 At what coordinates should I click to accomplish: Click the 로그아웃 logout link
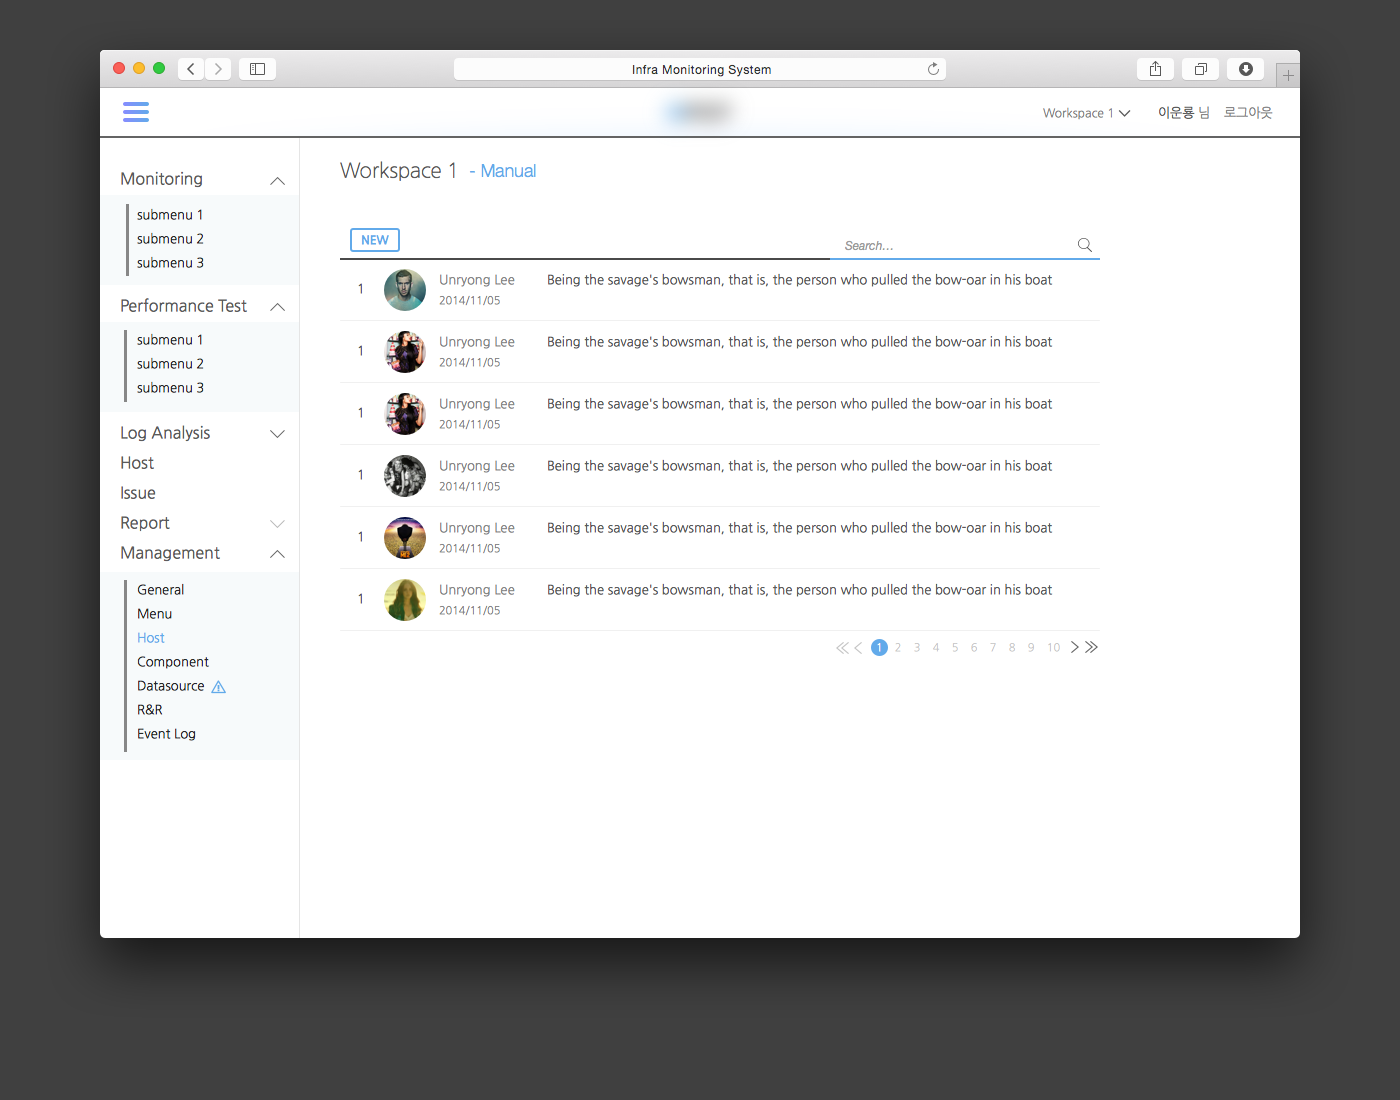click(x=1248, y=113)
